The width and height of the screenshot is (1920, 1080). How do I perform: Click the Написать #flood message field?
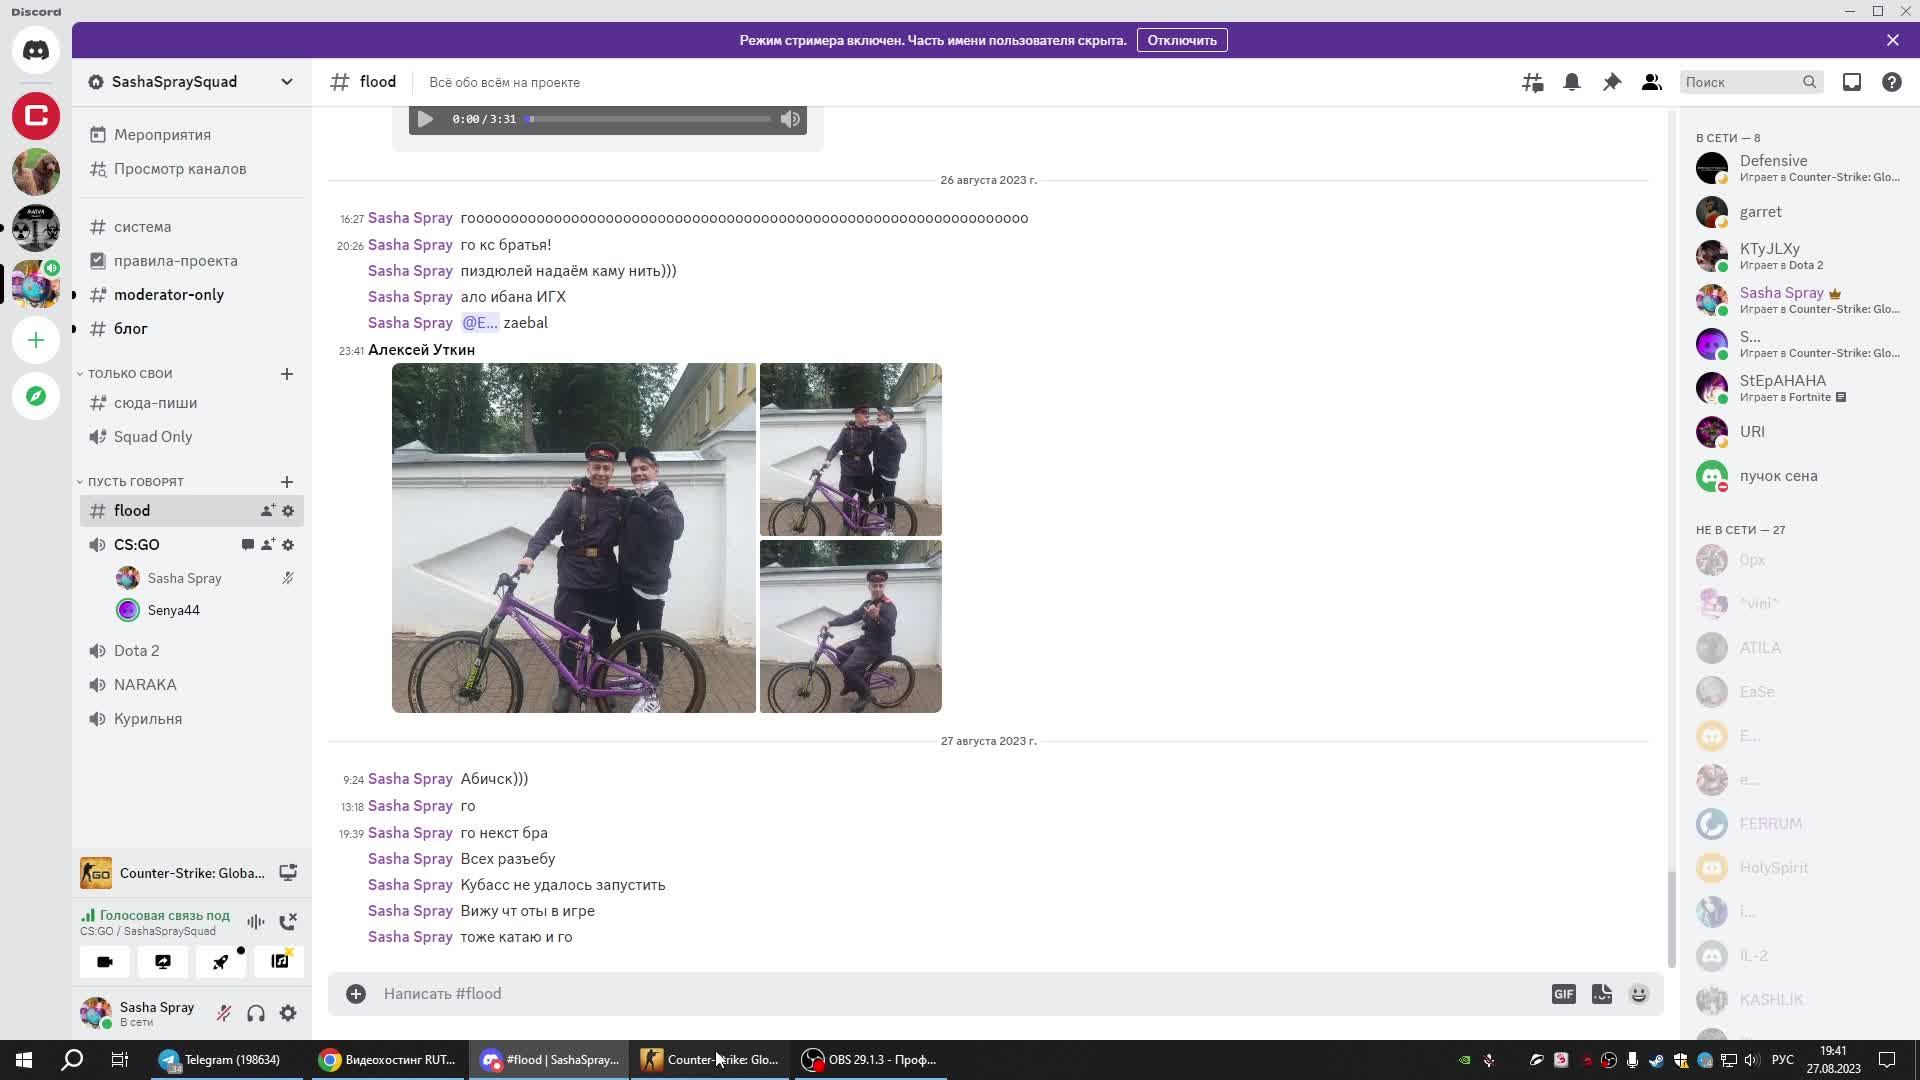(900, 994)
